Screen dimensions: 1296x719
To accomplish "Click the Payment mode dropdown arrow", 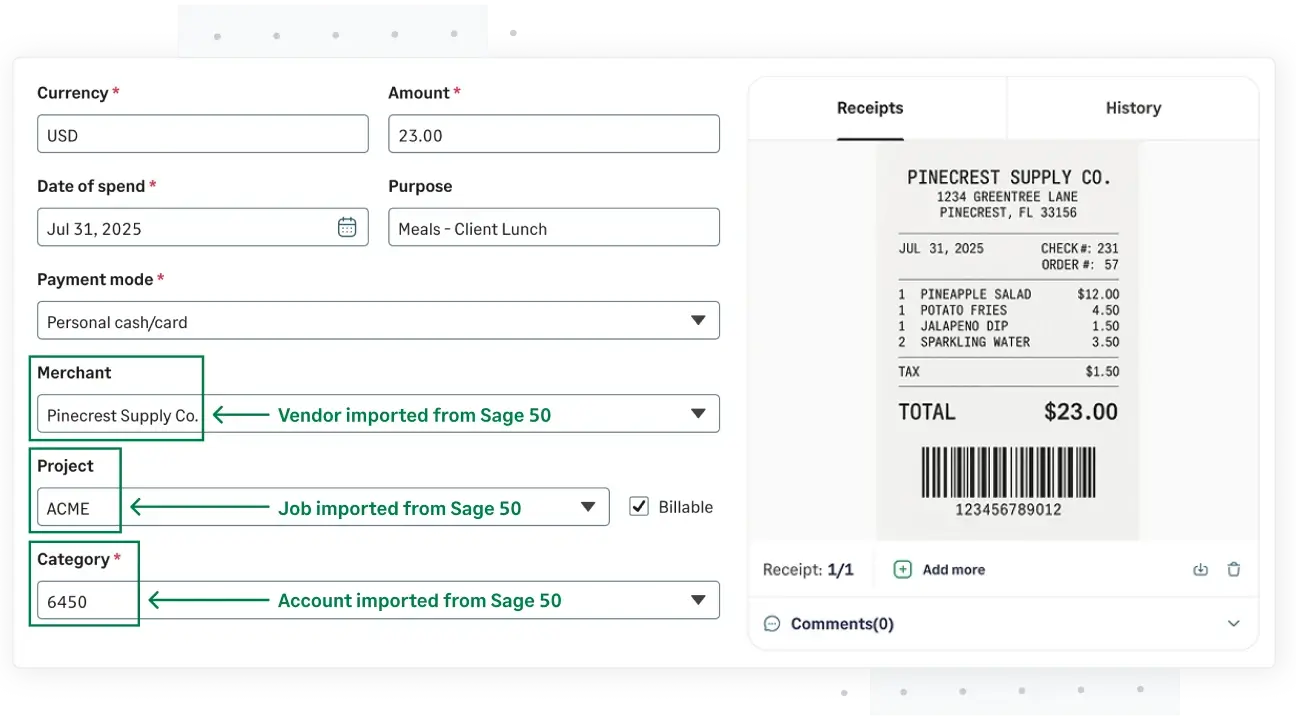I will click(x=699, y=320).
